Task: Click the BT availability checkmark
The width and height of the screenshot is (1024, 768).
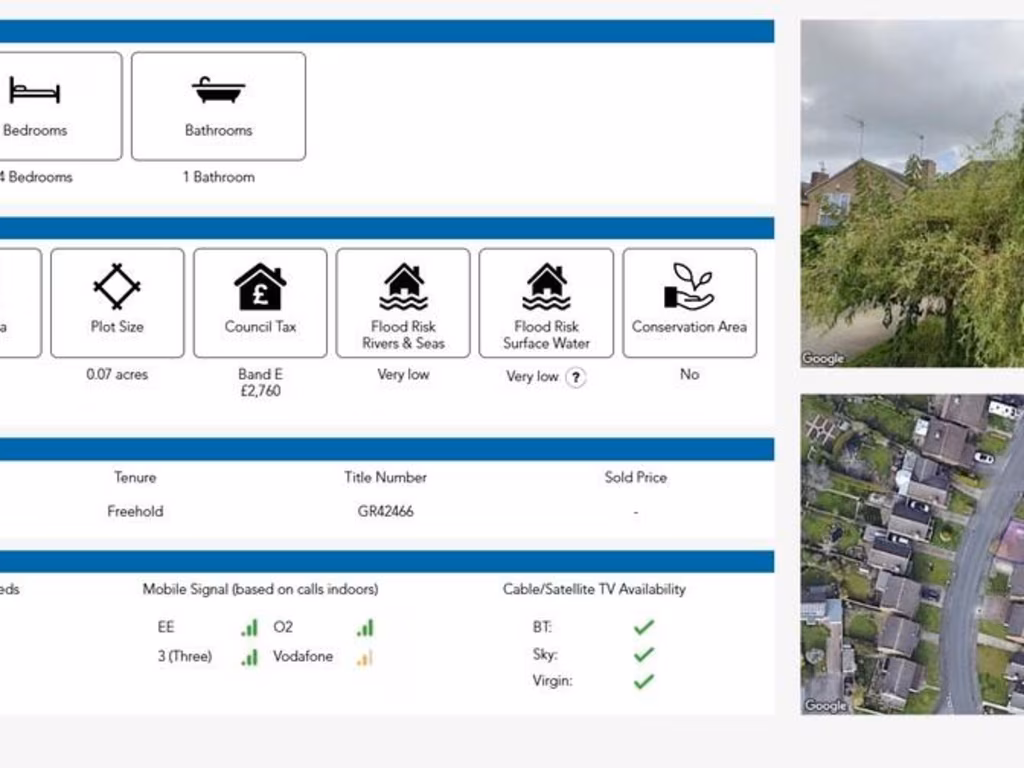Action: (x=643, y=627)
